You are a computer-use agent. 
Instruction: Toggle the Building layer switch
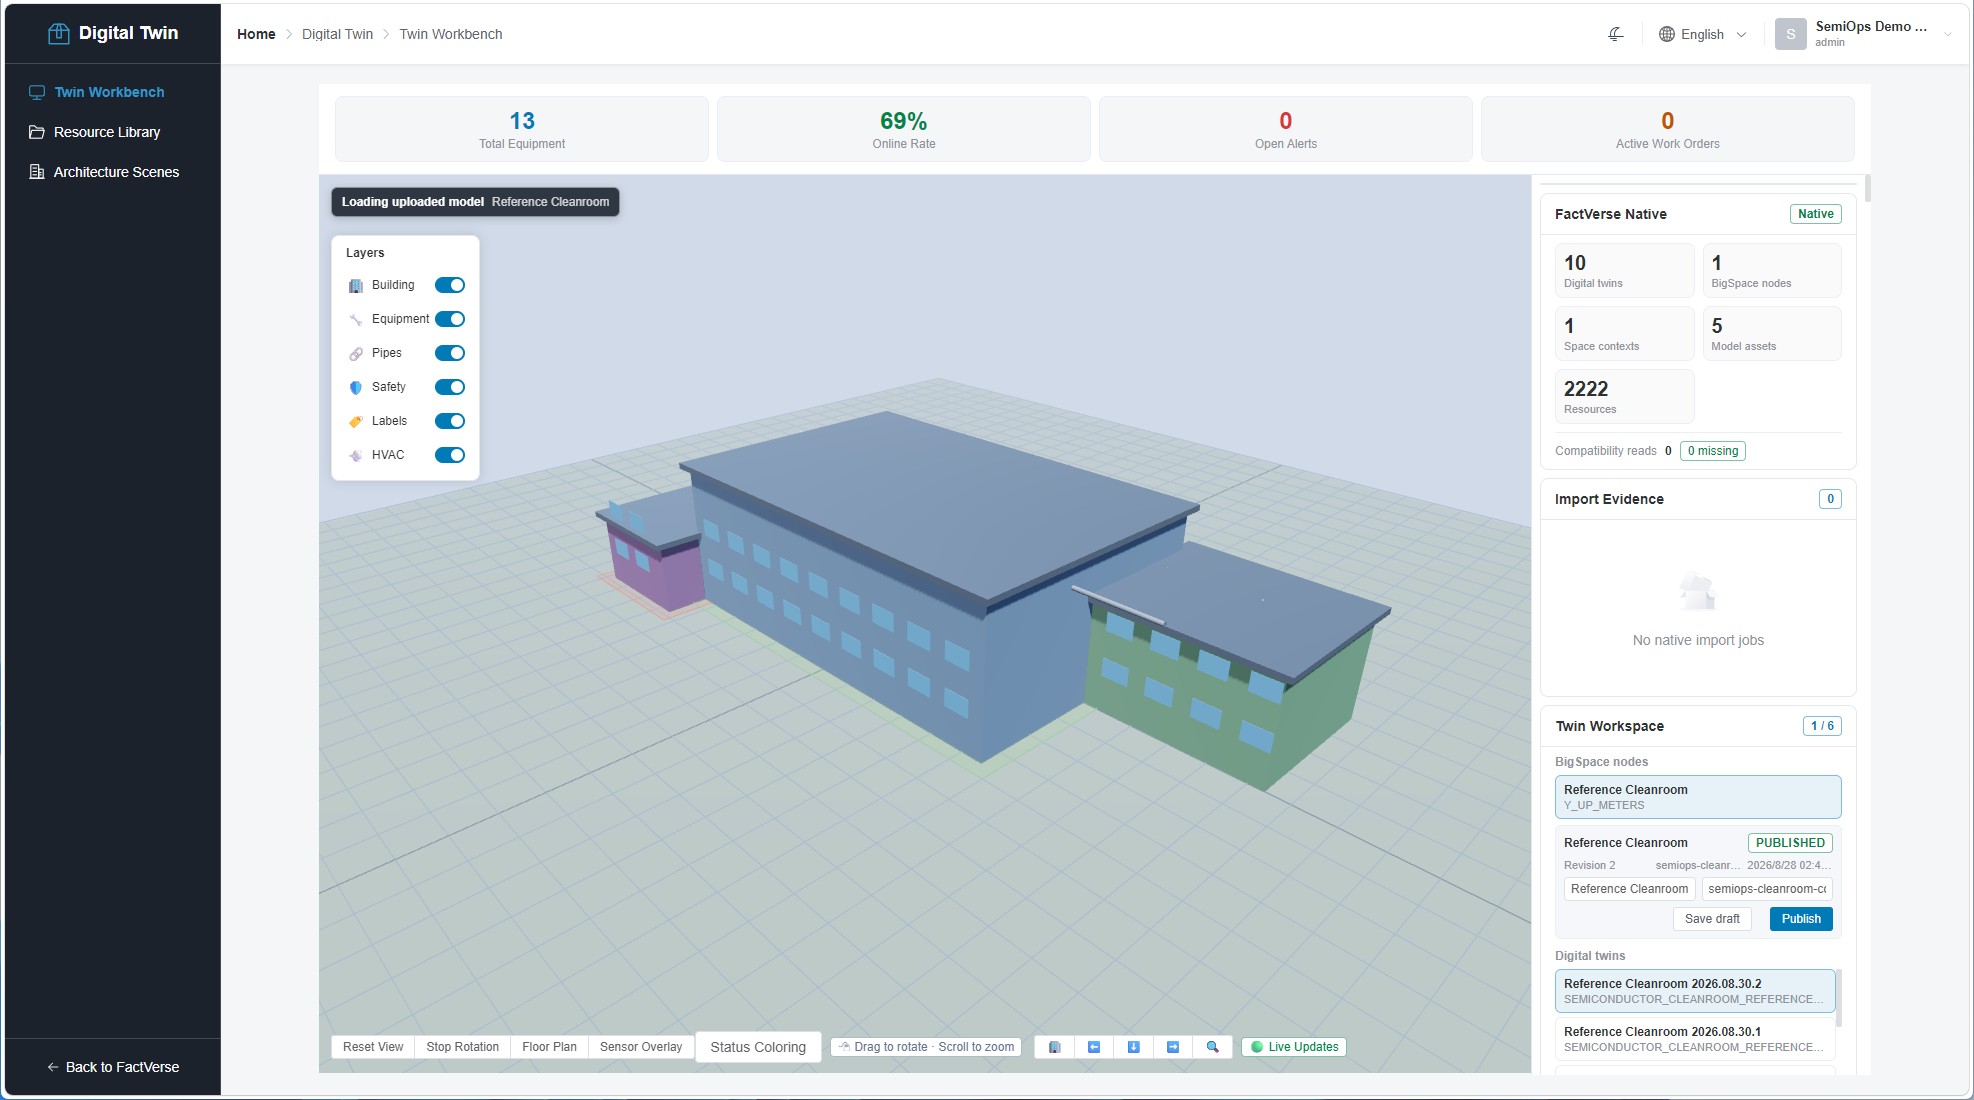[x=450, y=285]
